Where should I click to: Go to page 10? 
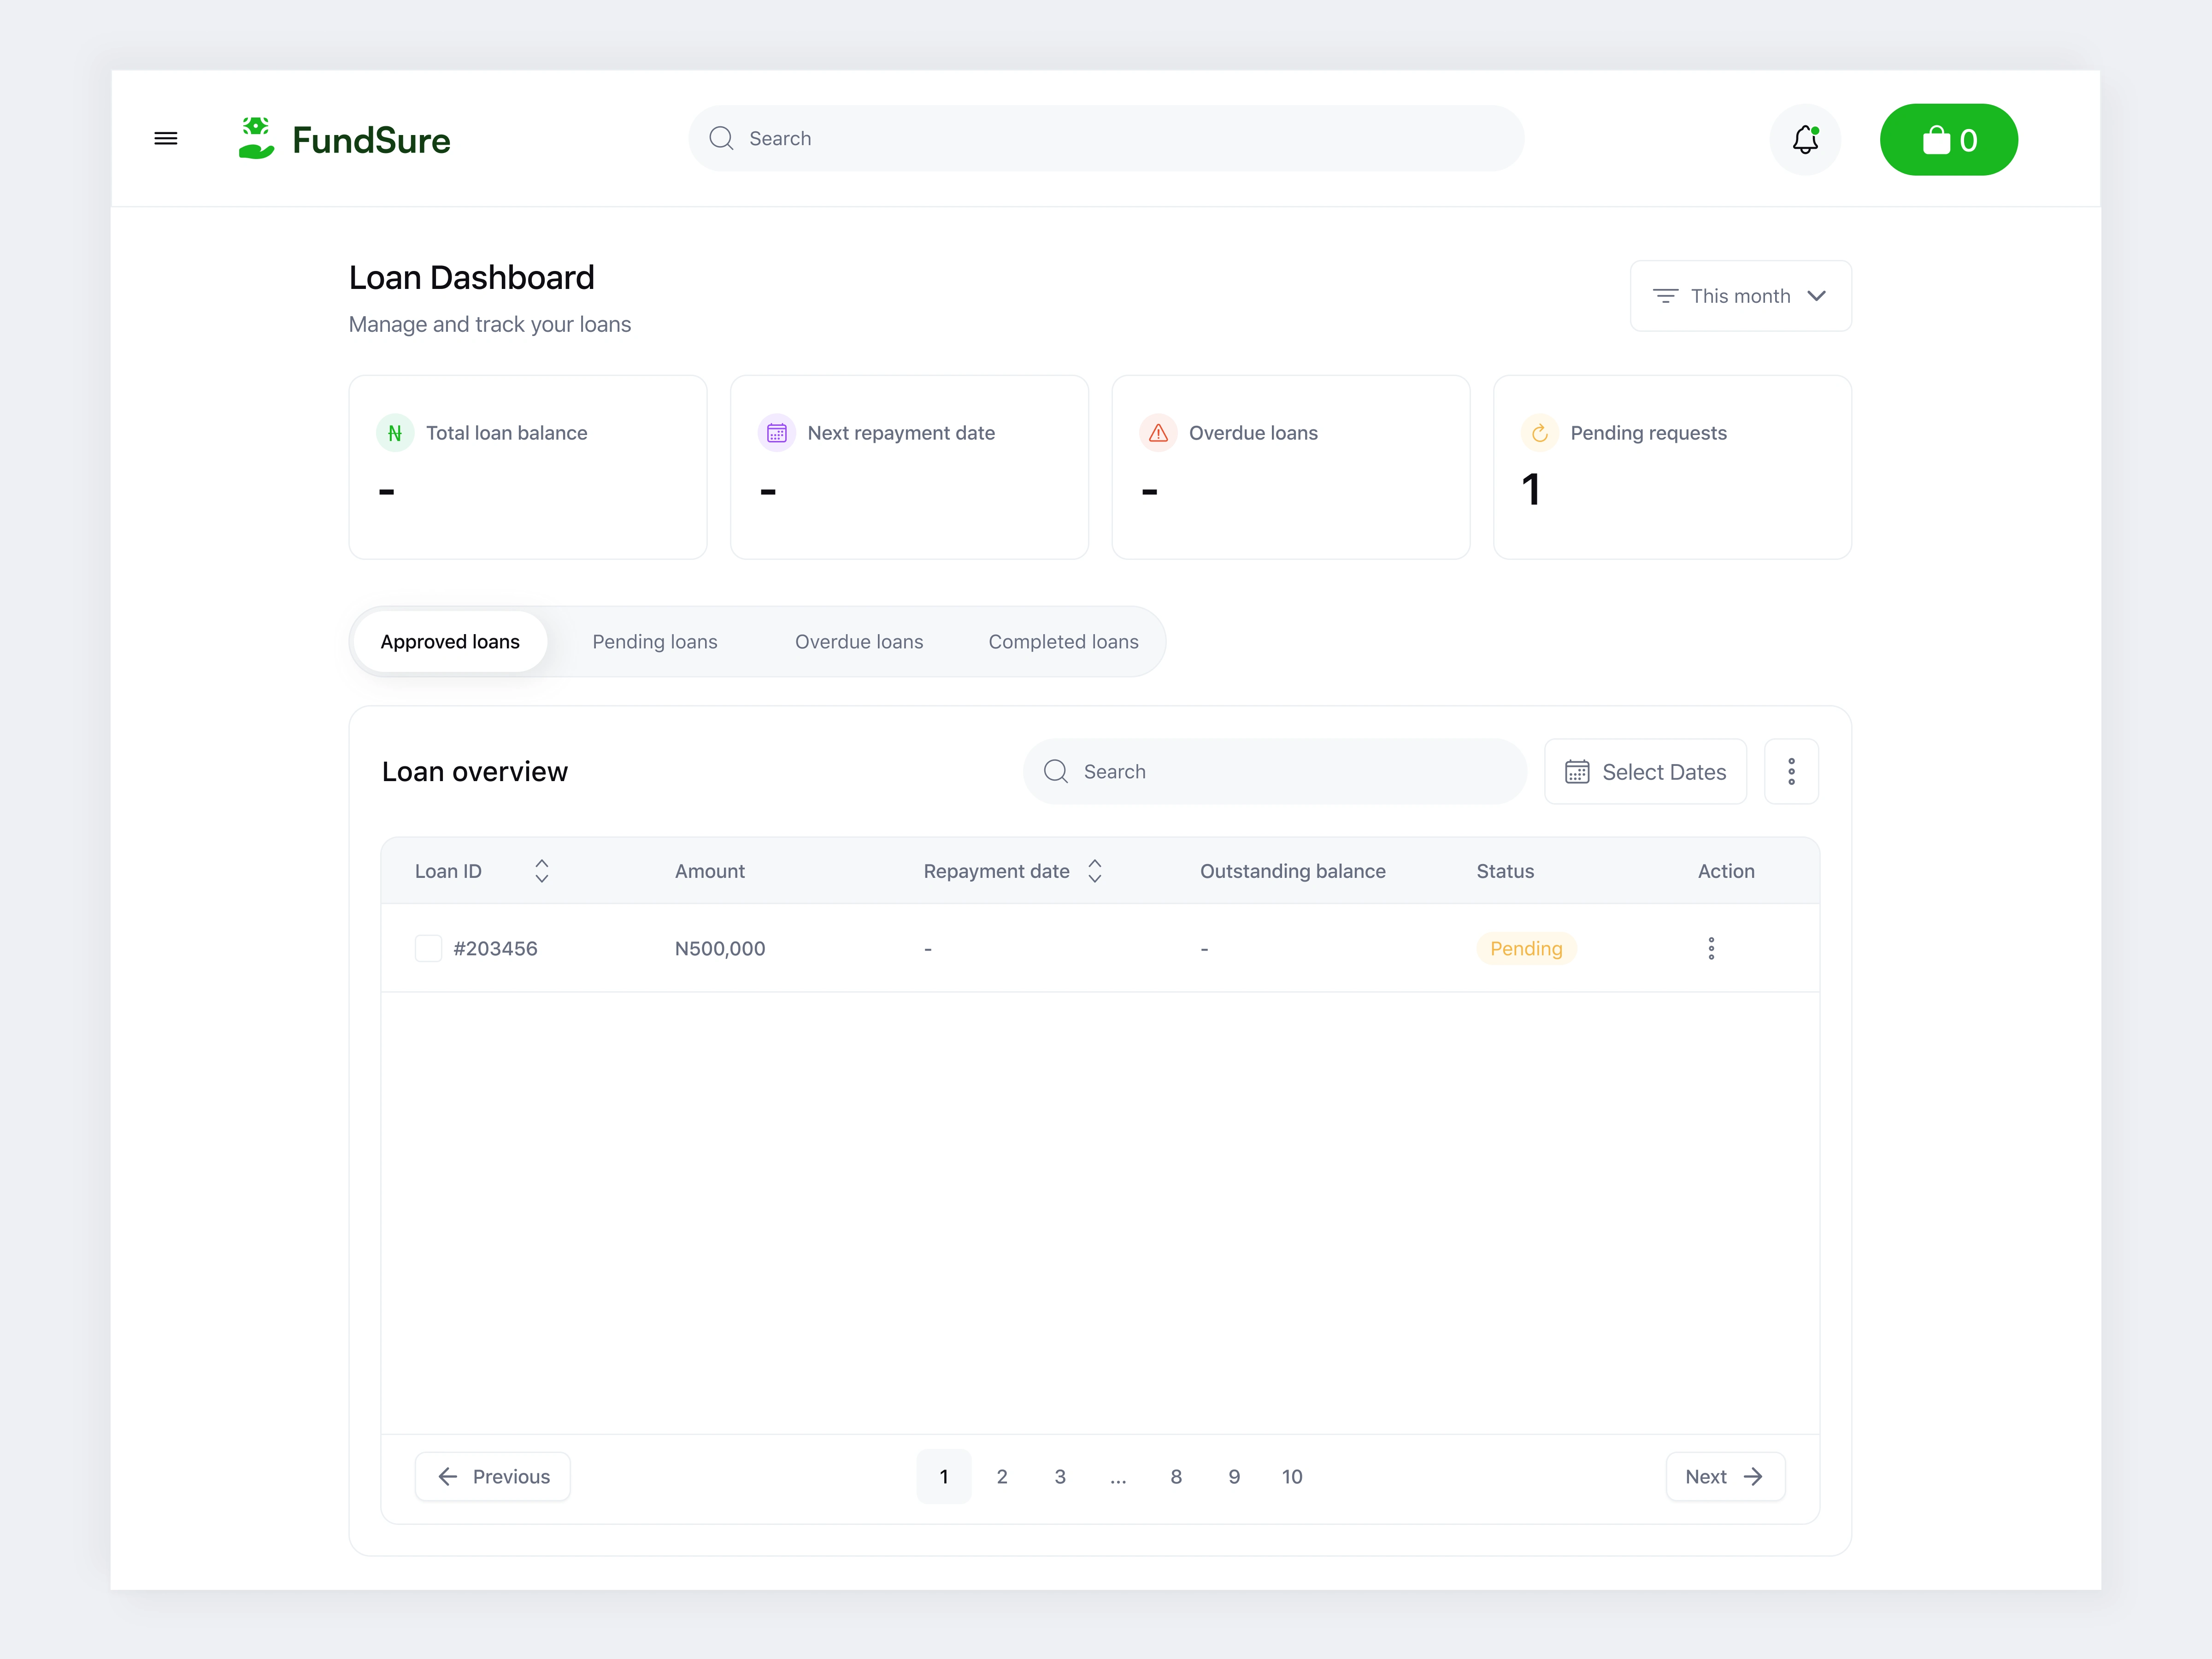pos(1292,1476)
